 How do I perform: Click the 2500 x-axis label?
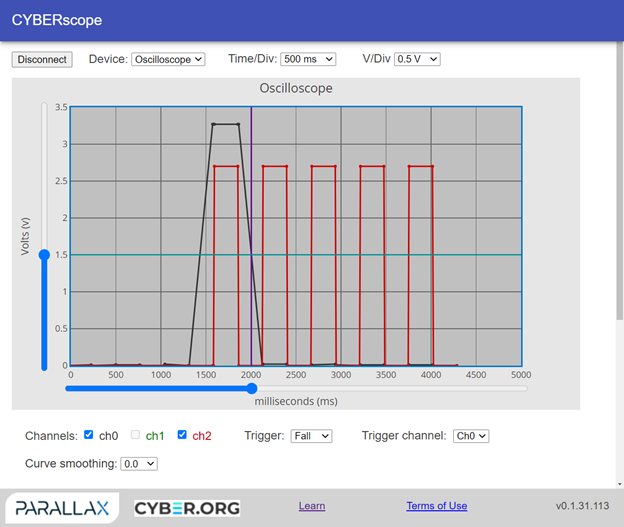click(296, 375)
